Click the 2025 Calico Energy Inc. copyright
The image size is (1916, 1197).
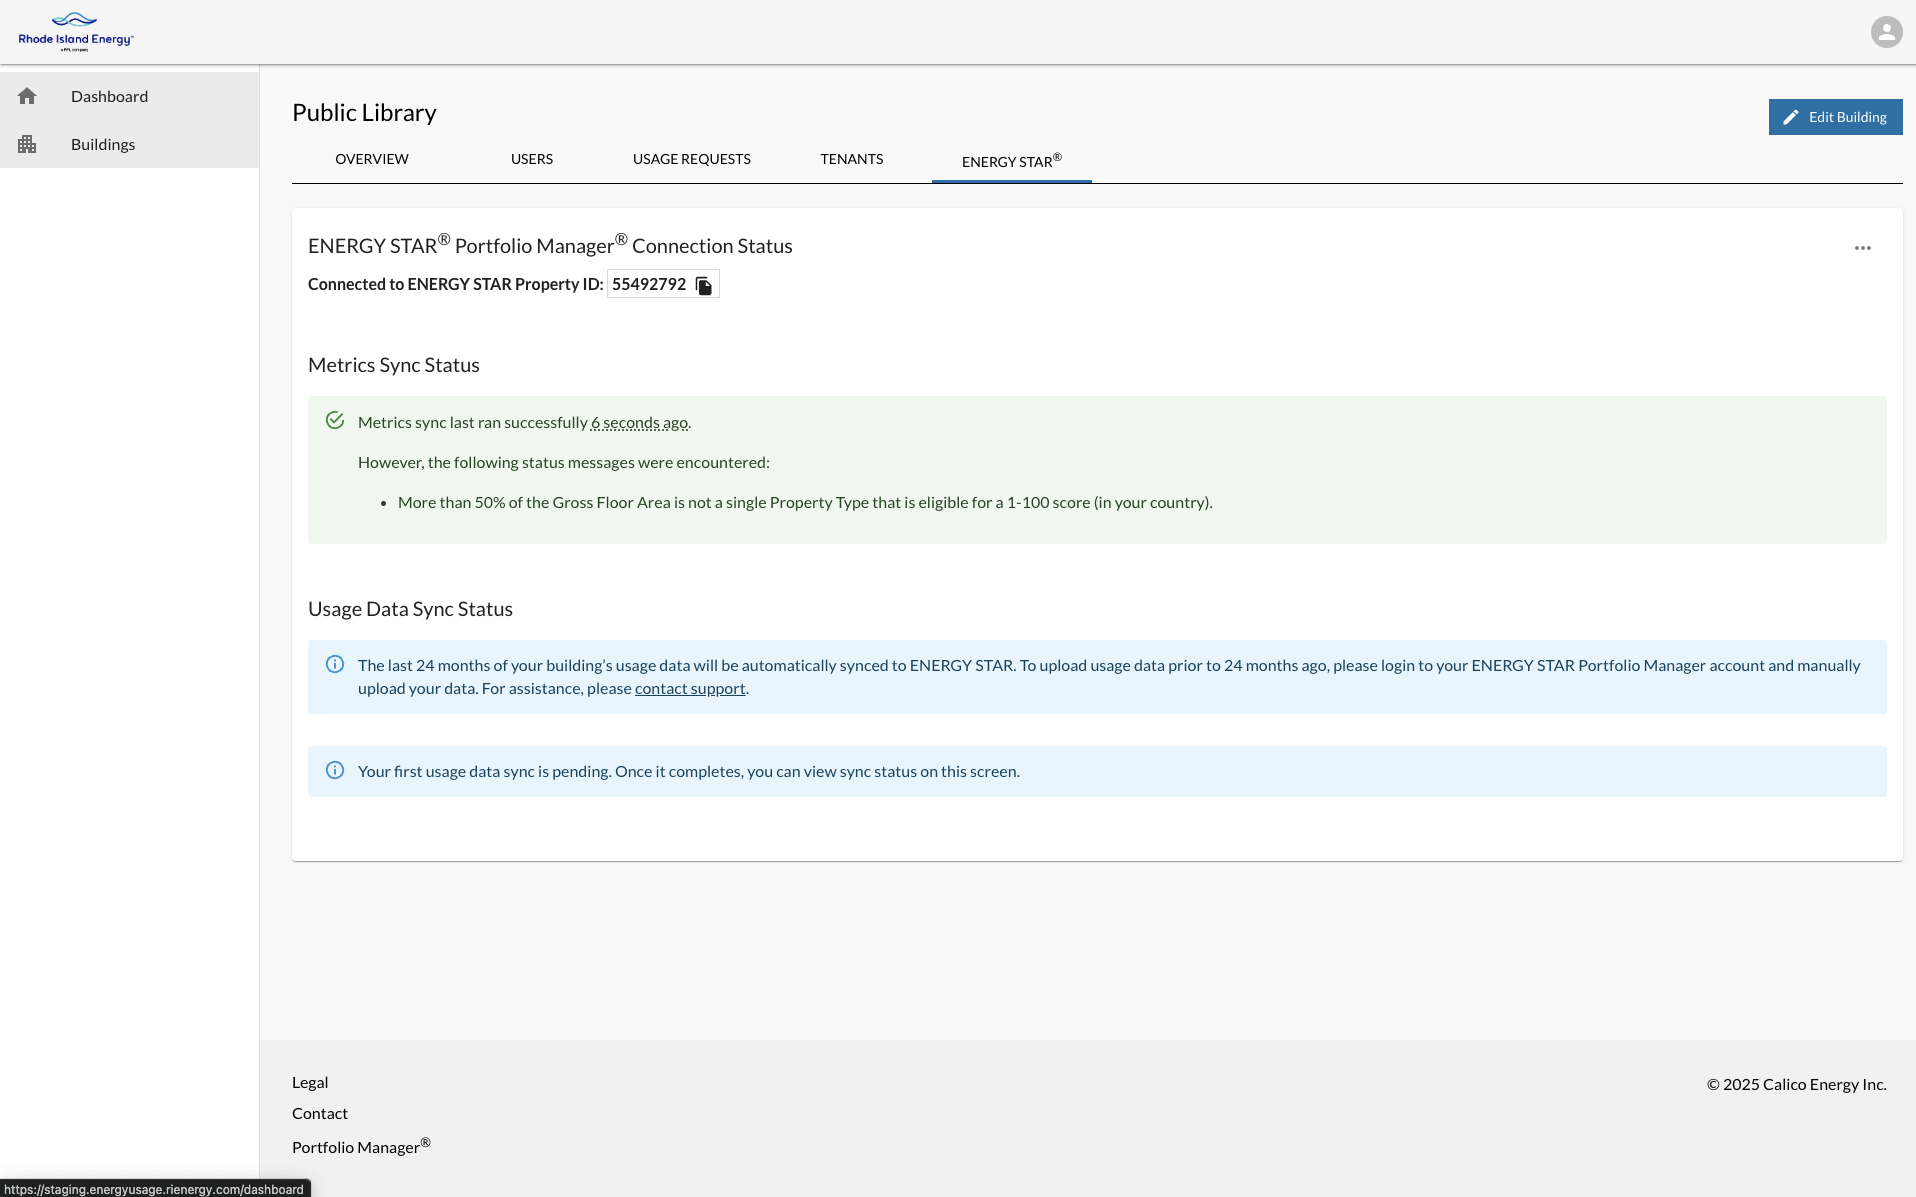pyautogui.click(x=1797, y=1084)
